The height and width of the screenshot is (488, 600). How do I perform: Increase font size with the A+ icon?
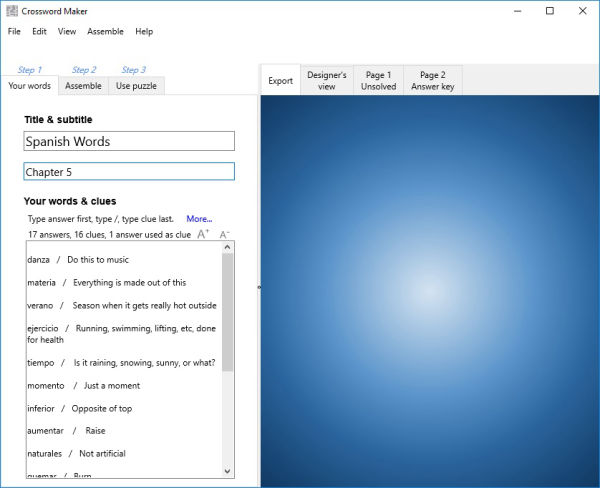pos(203,234)
